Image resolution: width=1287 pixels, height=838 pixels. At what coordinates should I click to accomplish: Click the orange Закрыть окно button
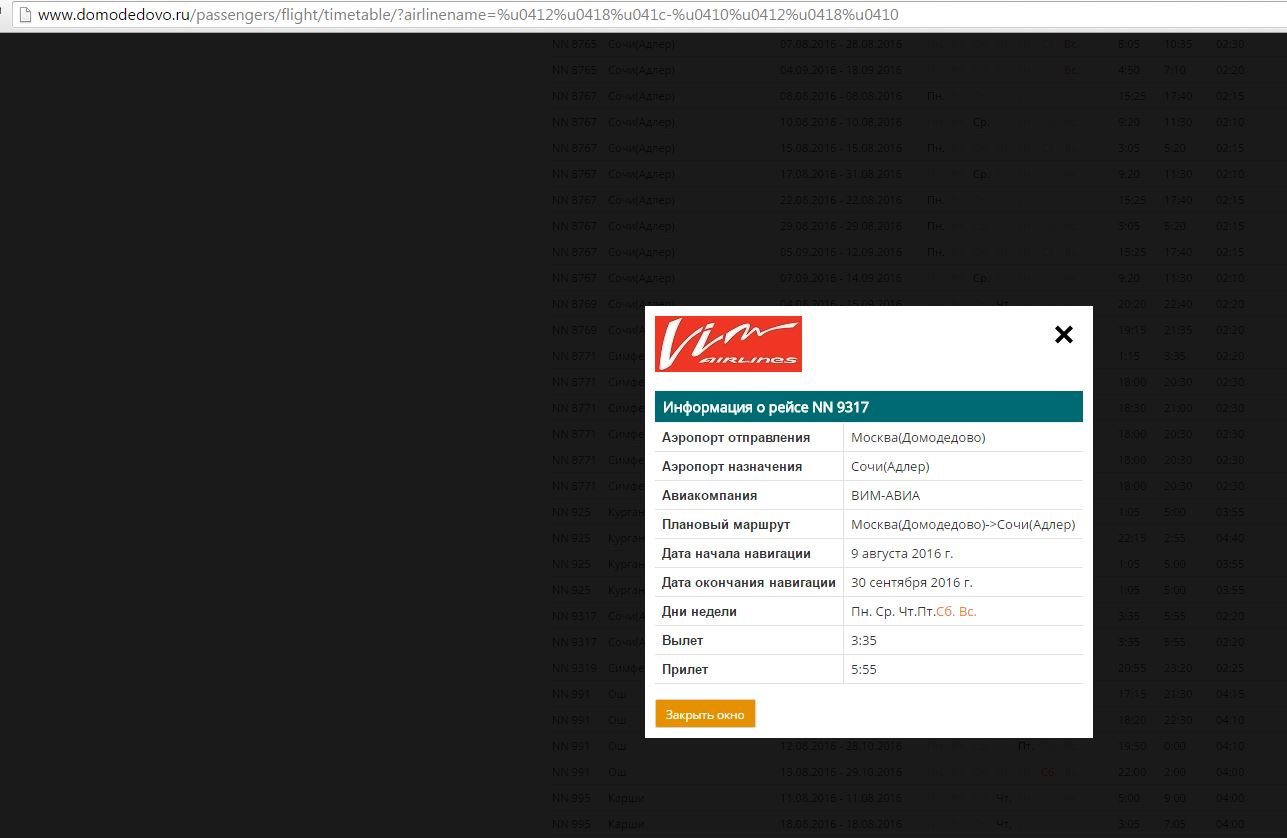coord(705,714)
